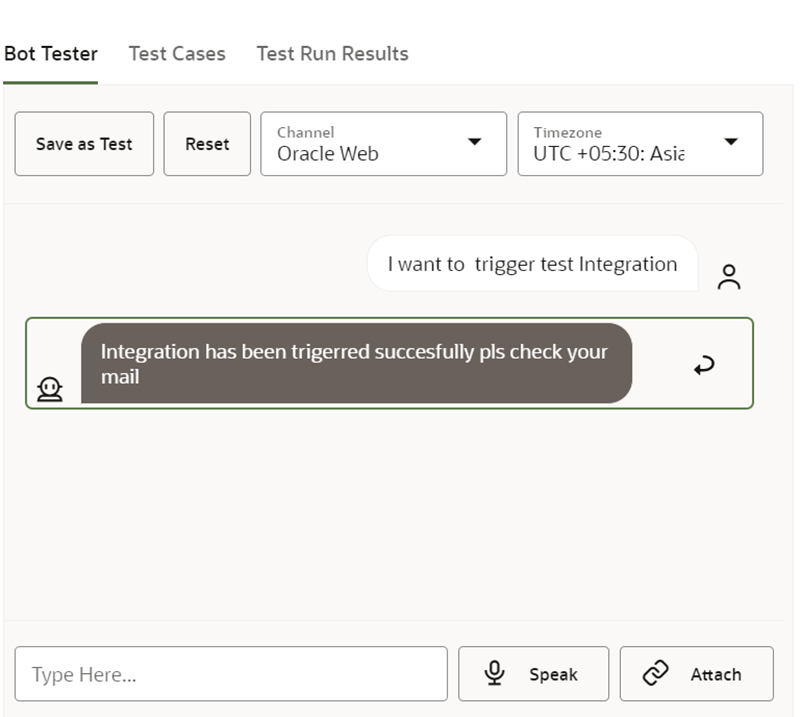Focus the Type Here message field
The width and height of the screenshot is (801, 717).
[x=231, y=674]
